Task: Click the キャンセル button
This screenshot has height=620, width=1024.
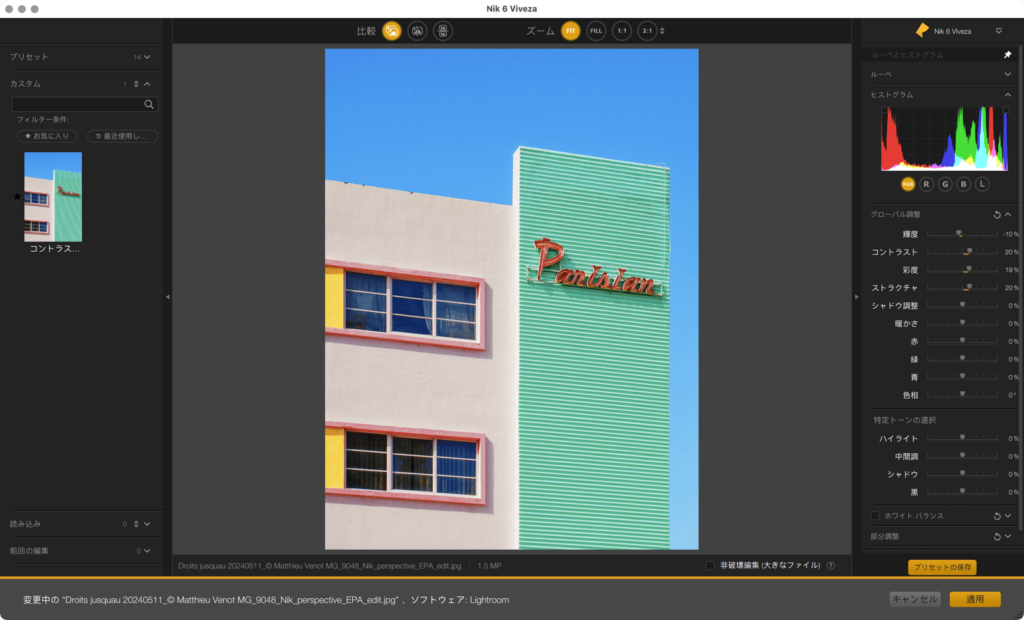Action: pos(915,599)
